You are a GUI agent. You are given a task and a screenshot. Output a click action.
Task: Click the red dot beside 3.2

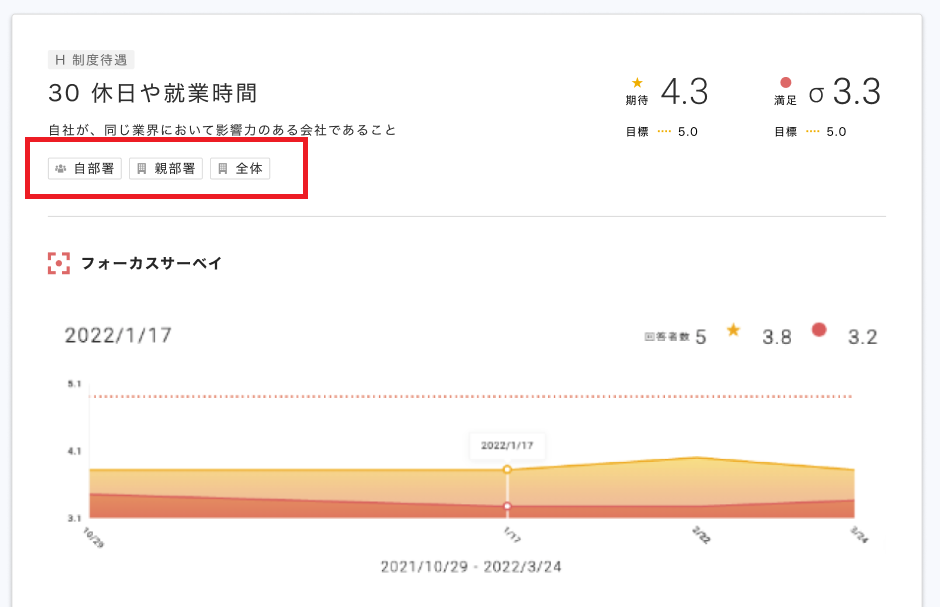pyautogui.click(x=819, y=330)
